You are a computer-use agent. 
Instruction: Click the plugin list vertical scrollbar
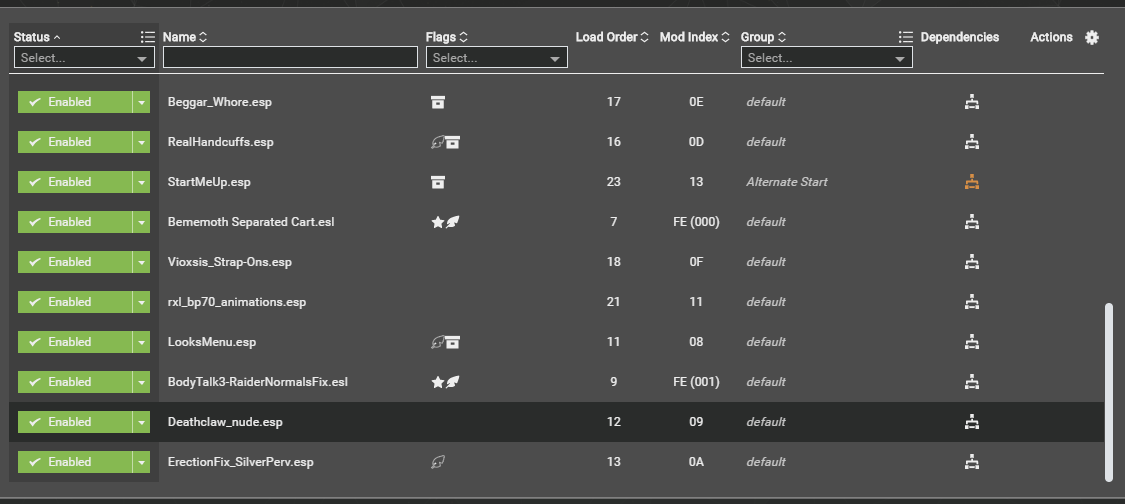tap(1109, 392)
